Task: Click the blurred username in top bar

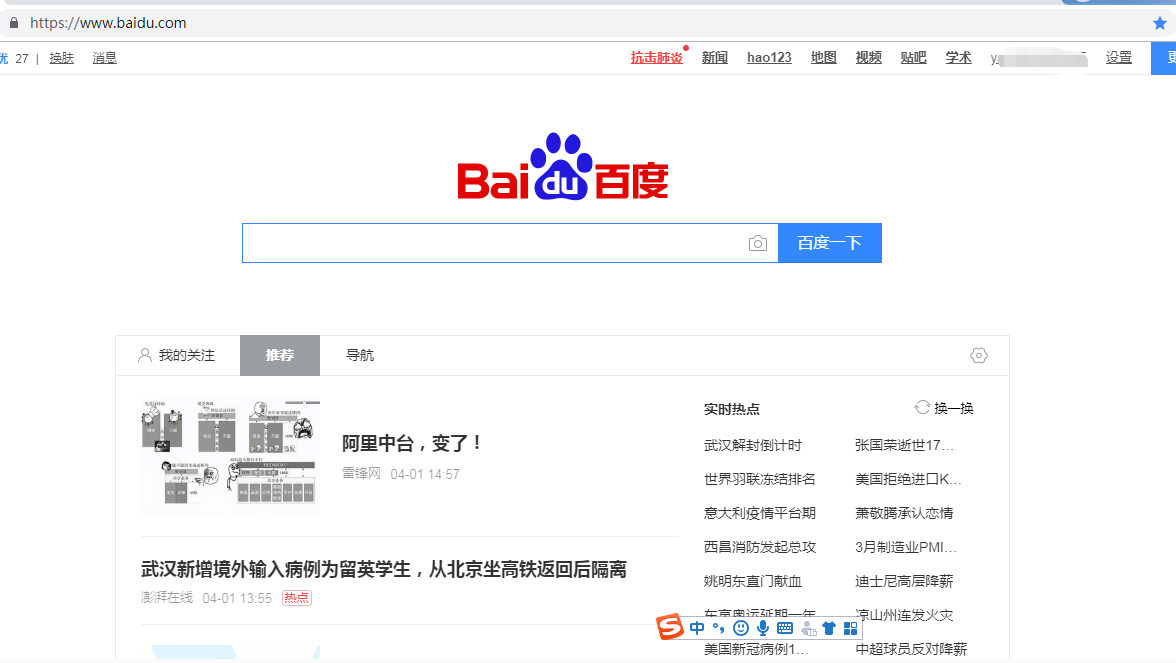Action: pos(1039,58)
